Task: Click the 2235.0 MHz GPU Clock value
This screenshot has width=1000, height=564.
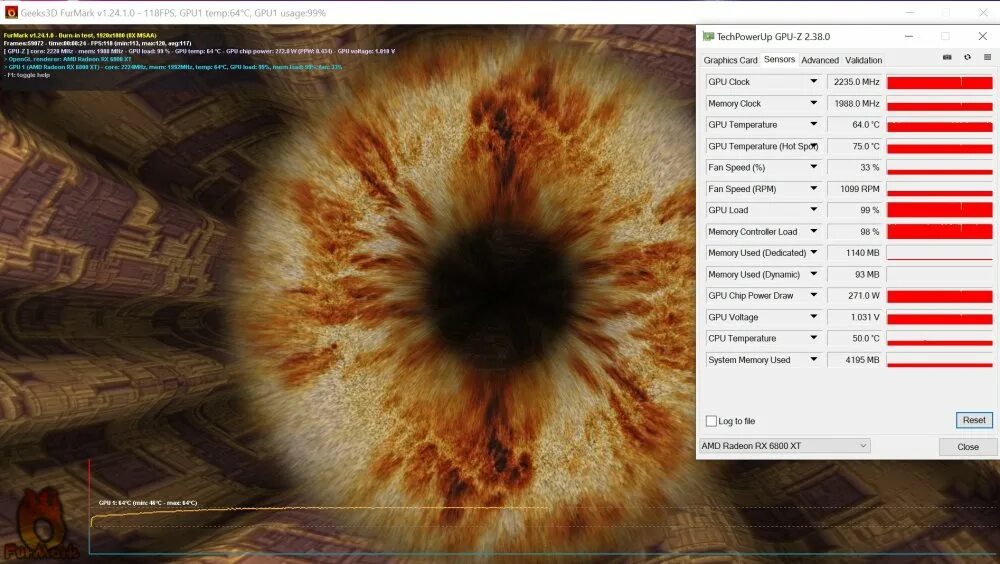Action: tap(855, 82)
